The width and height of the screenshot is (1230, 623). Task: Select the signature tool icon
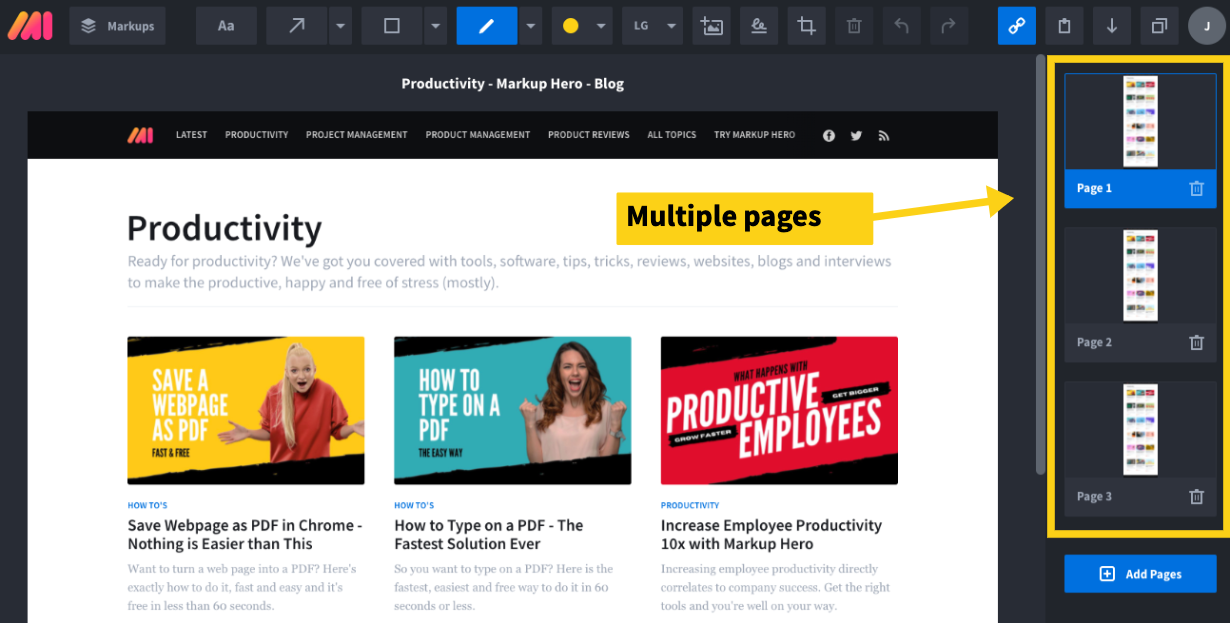tap(759, 26)
